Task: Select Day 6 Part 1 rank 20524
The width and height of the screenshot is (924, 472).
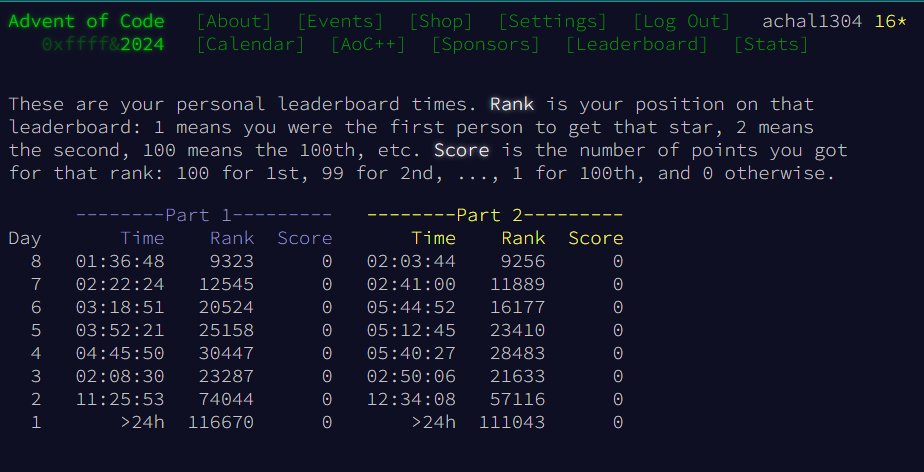Action: 226,307
